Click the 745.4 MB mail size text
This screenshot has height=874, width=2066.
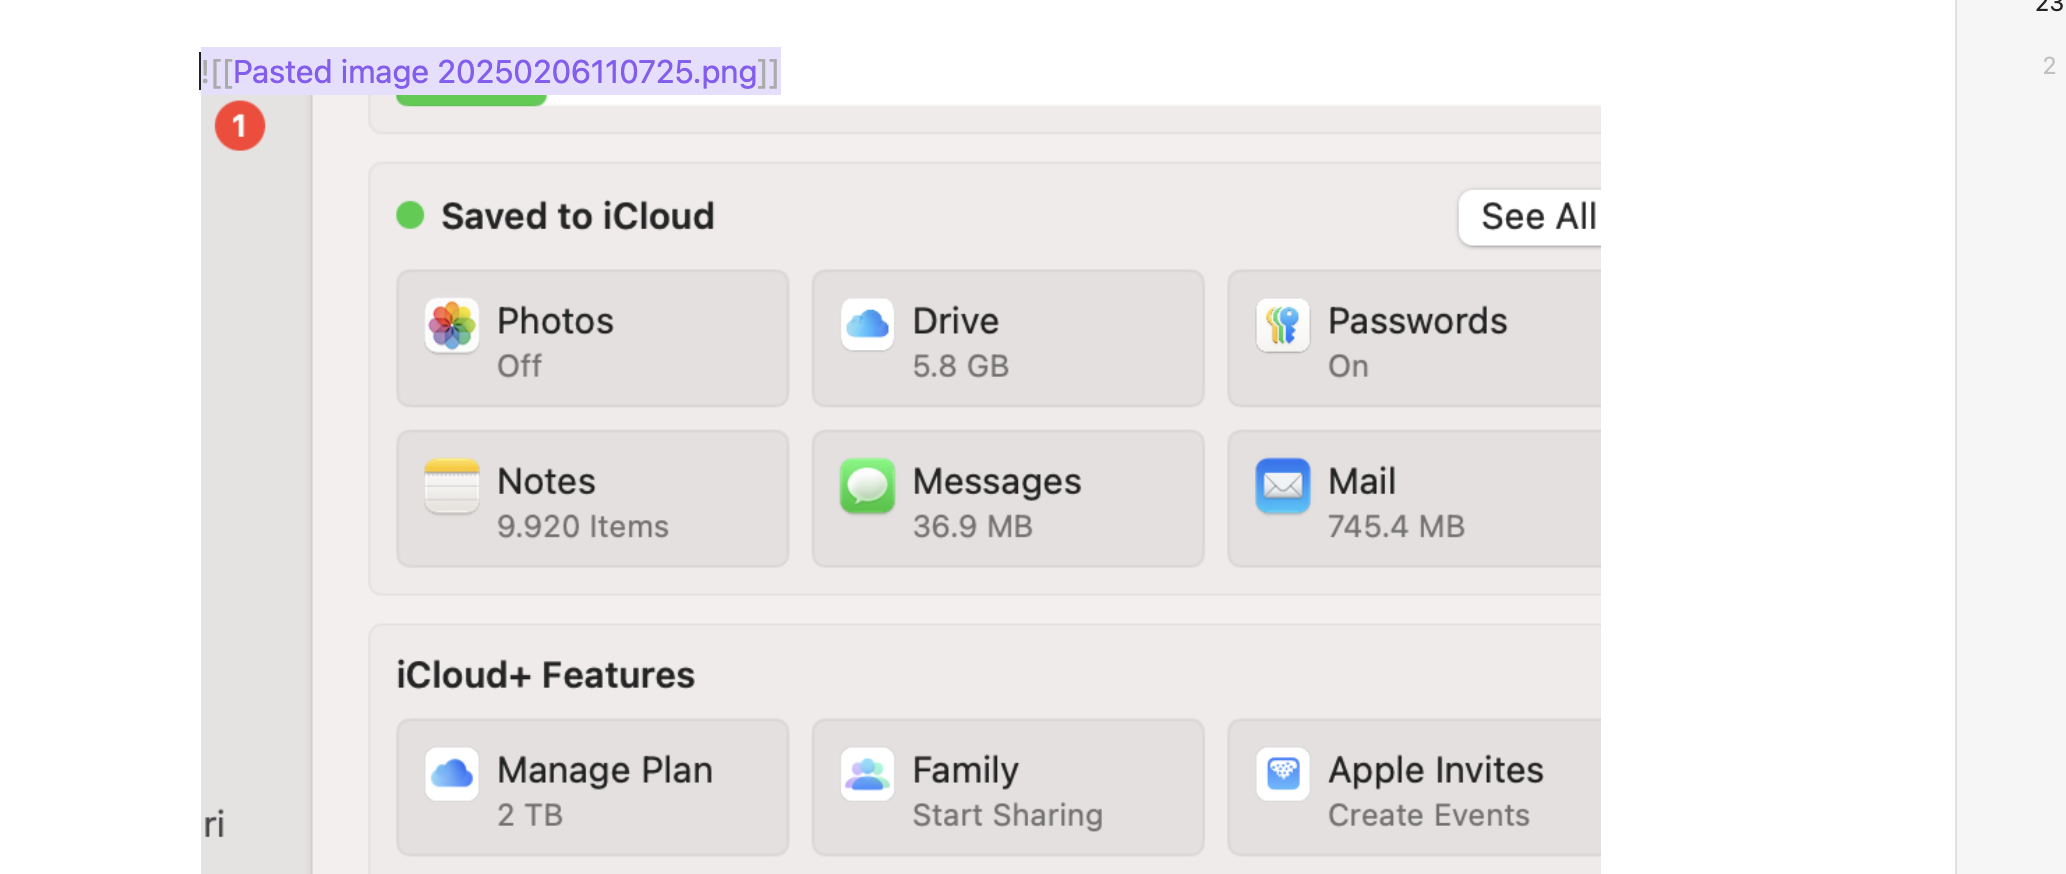click(x=1396, y=526)
